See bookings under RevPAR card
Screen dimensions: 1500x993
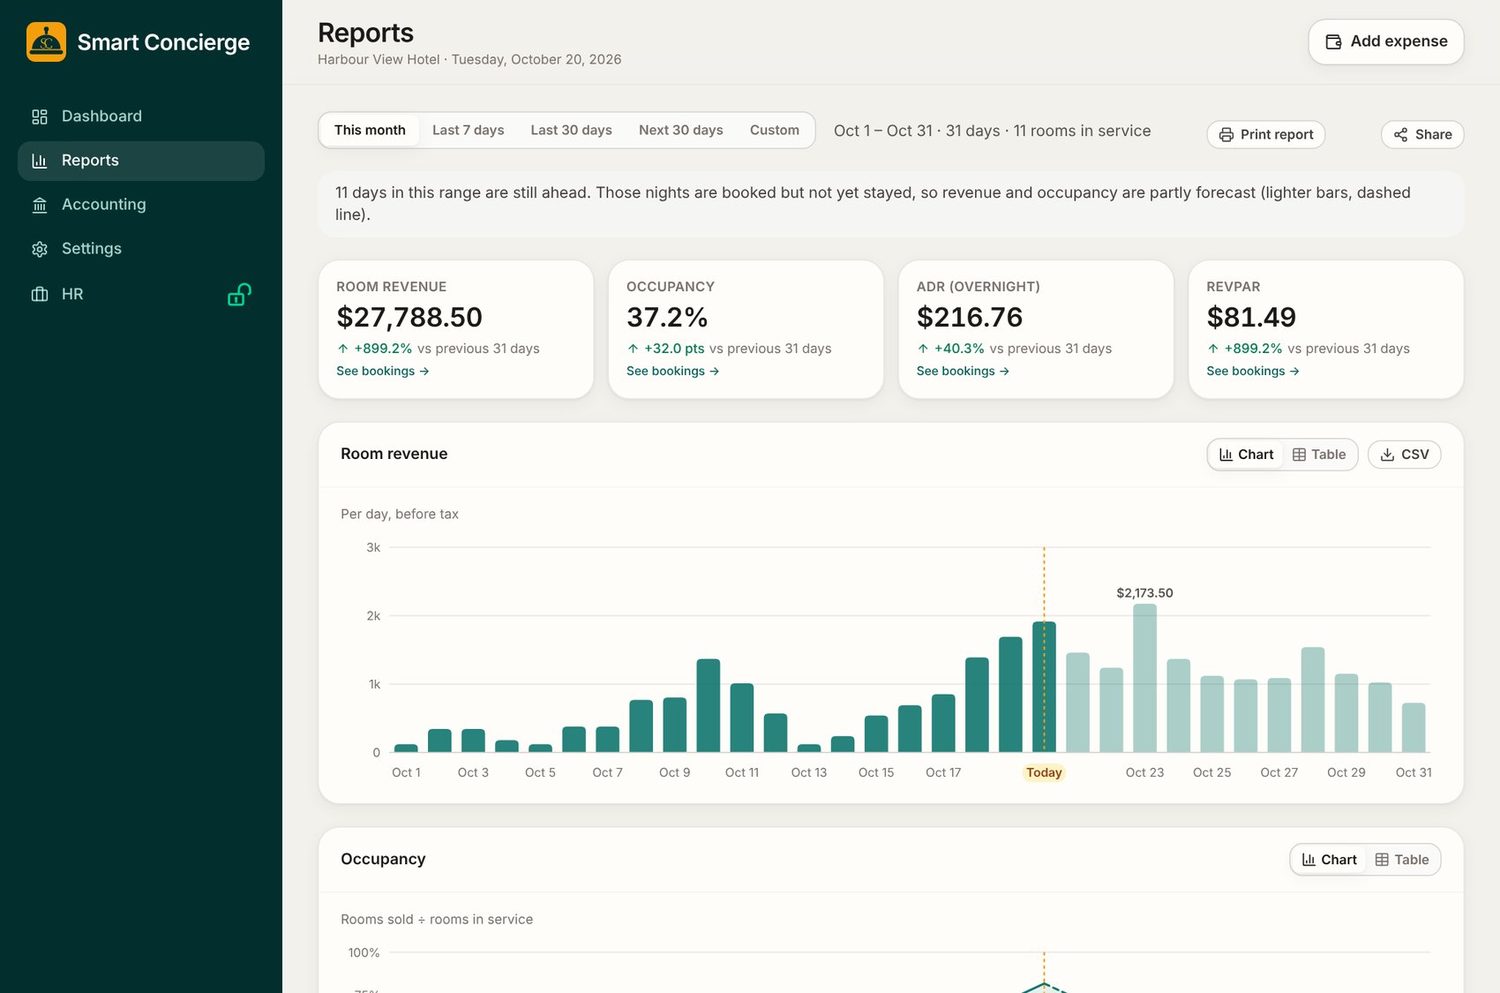click(1253, 371)
